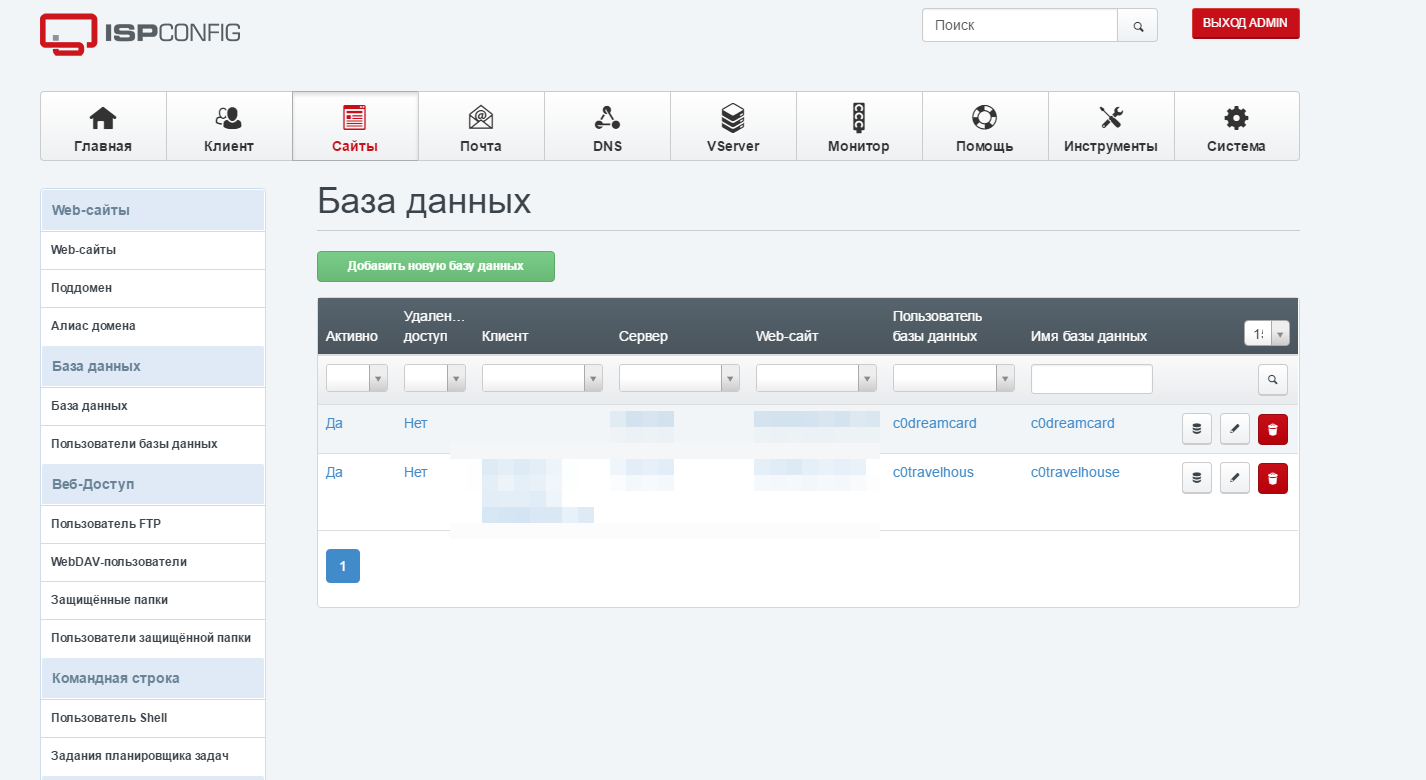Go to page 1 of results
Image resolution: width=1426 pixels, height=780 pixels.
[x=343, y=566]
